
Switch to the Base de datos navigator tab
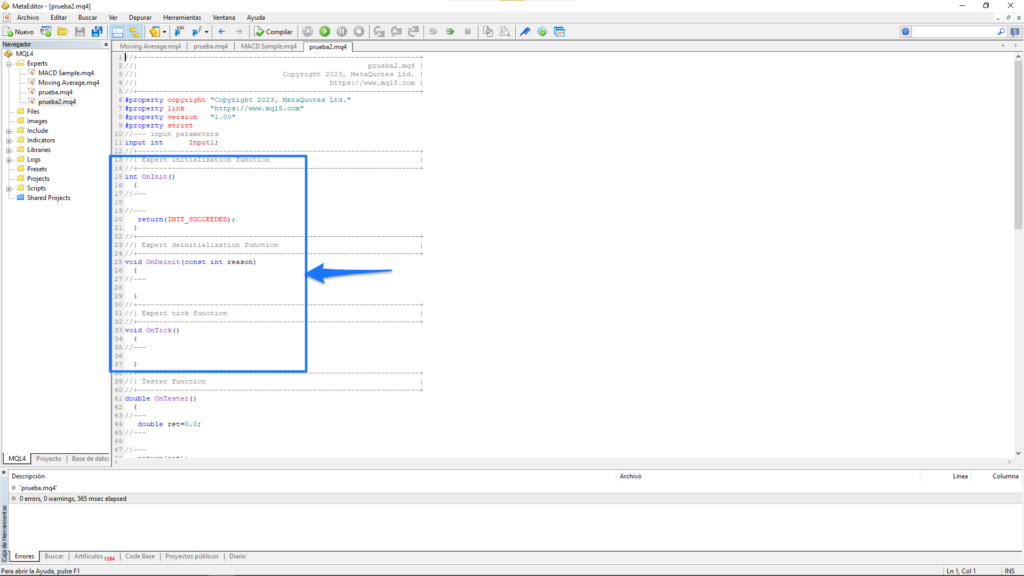click(x=89, y=458)
